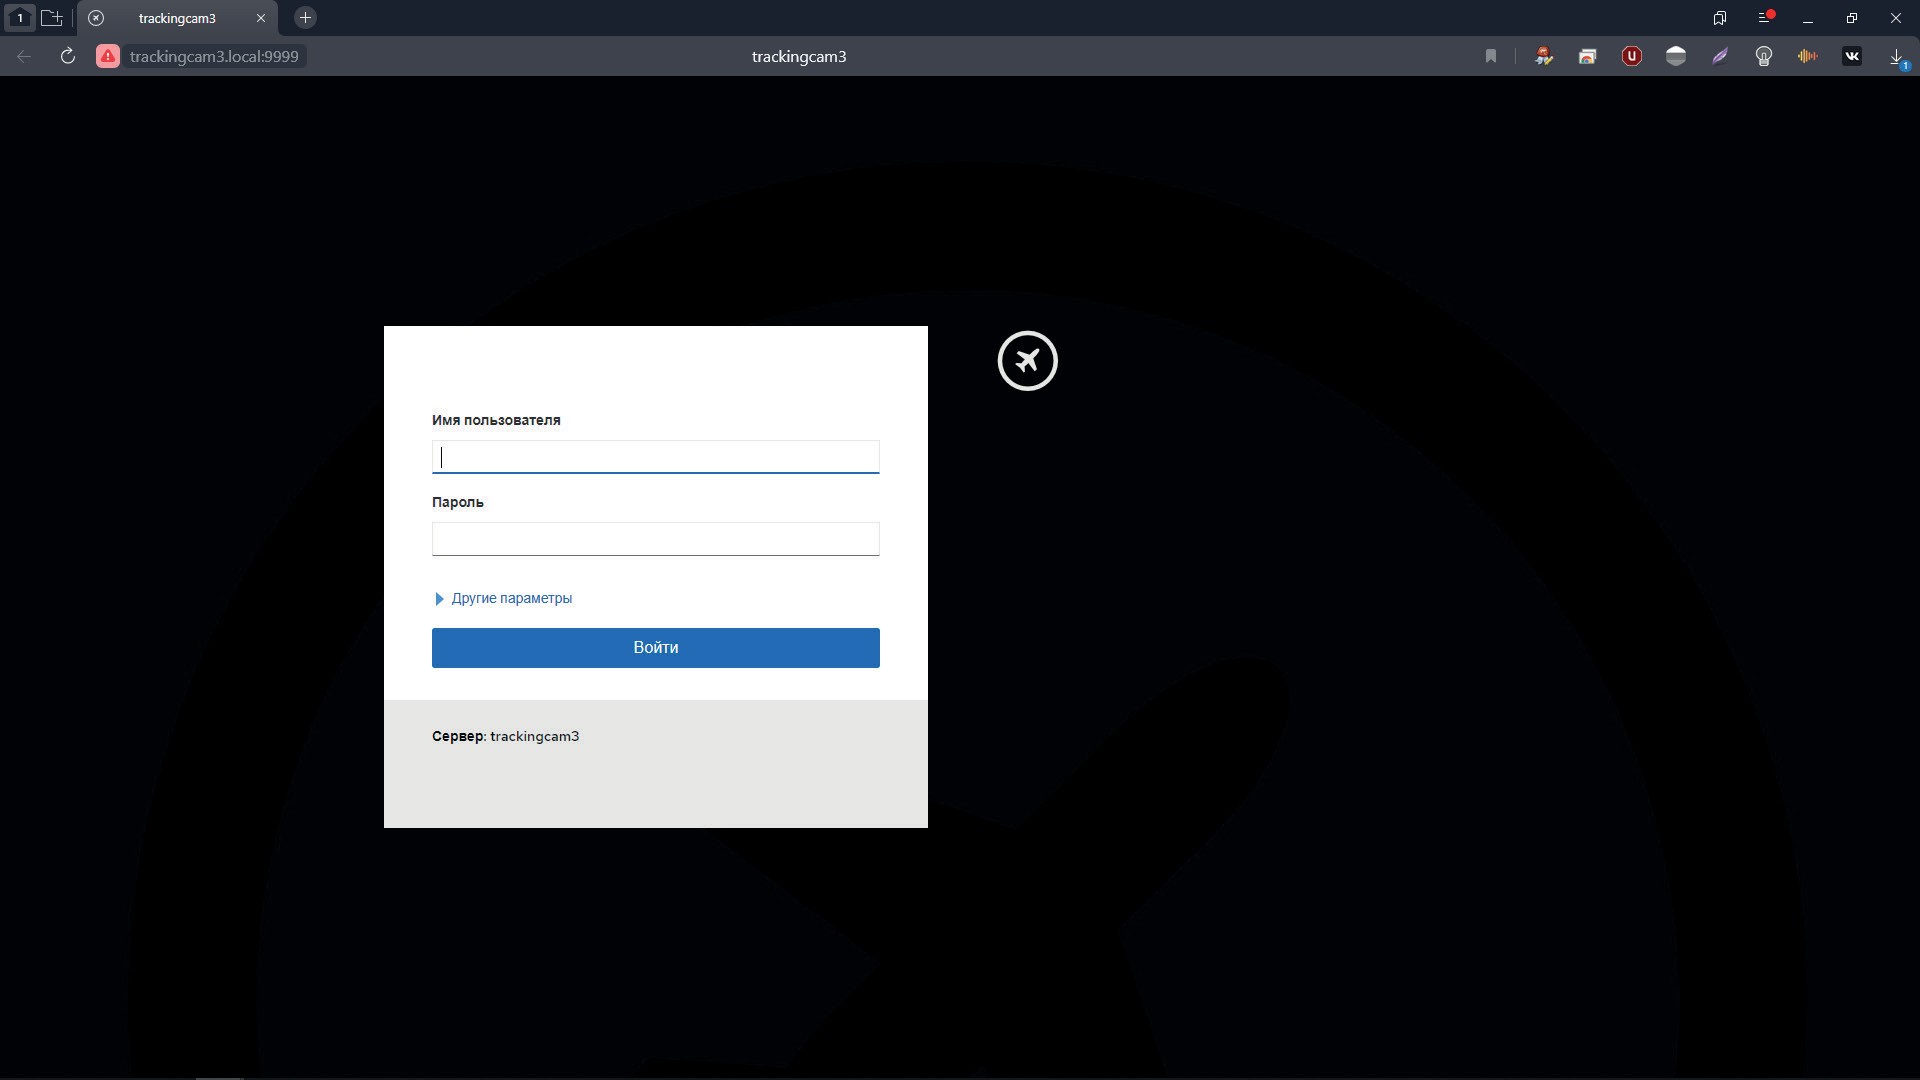Click the VK extension icon
Image resolution: width=1920 pixels, height=1080 pixels.
(1851, 56)
